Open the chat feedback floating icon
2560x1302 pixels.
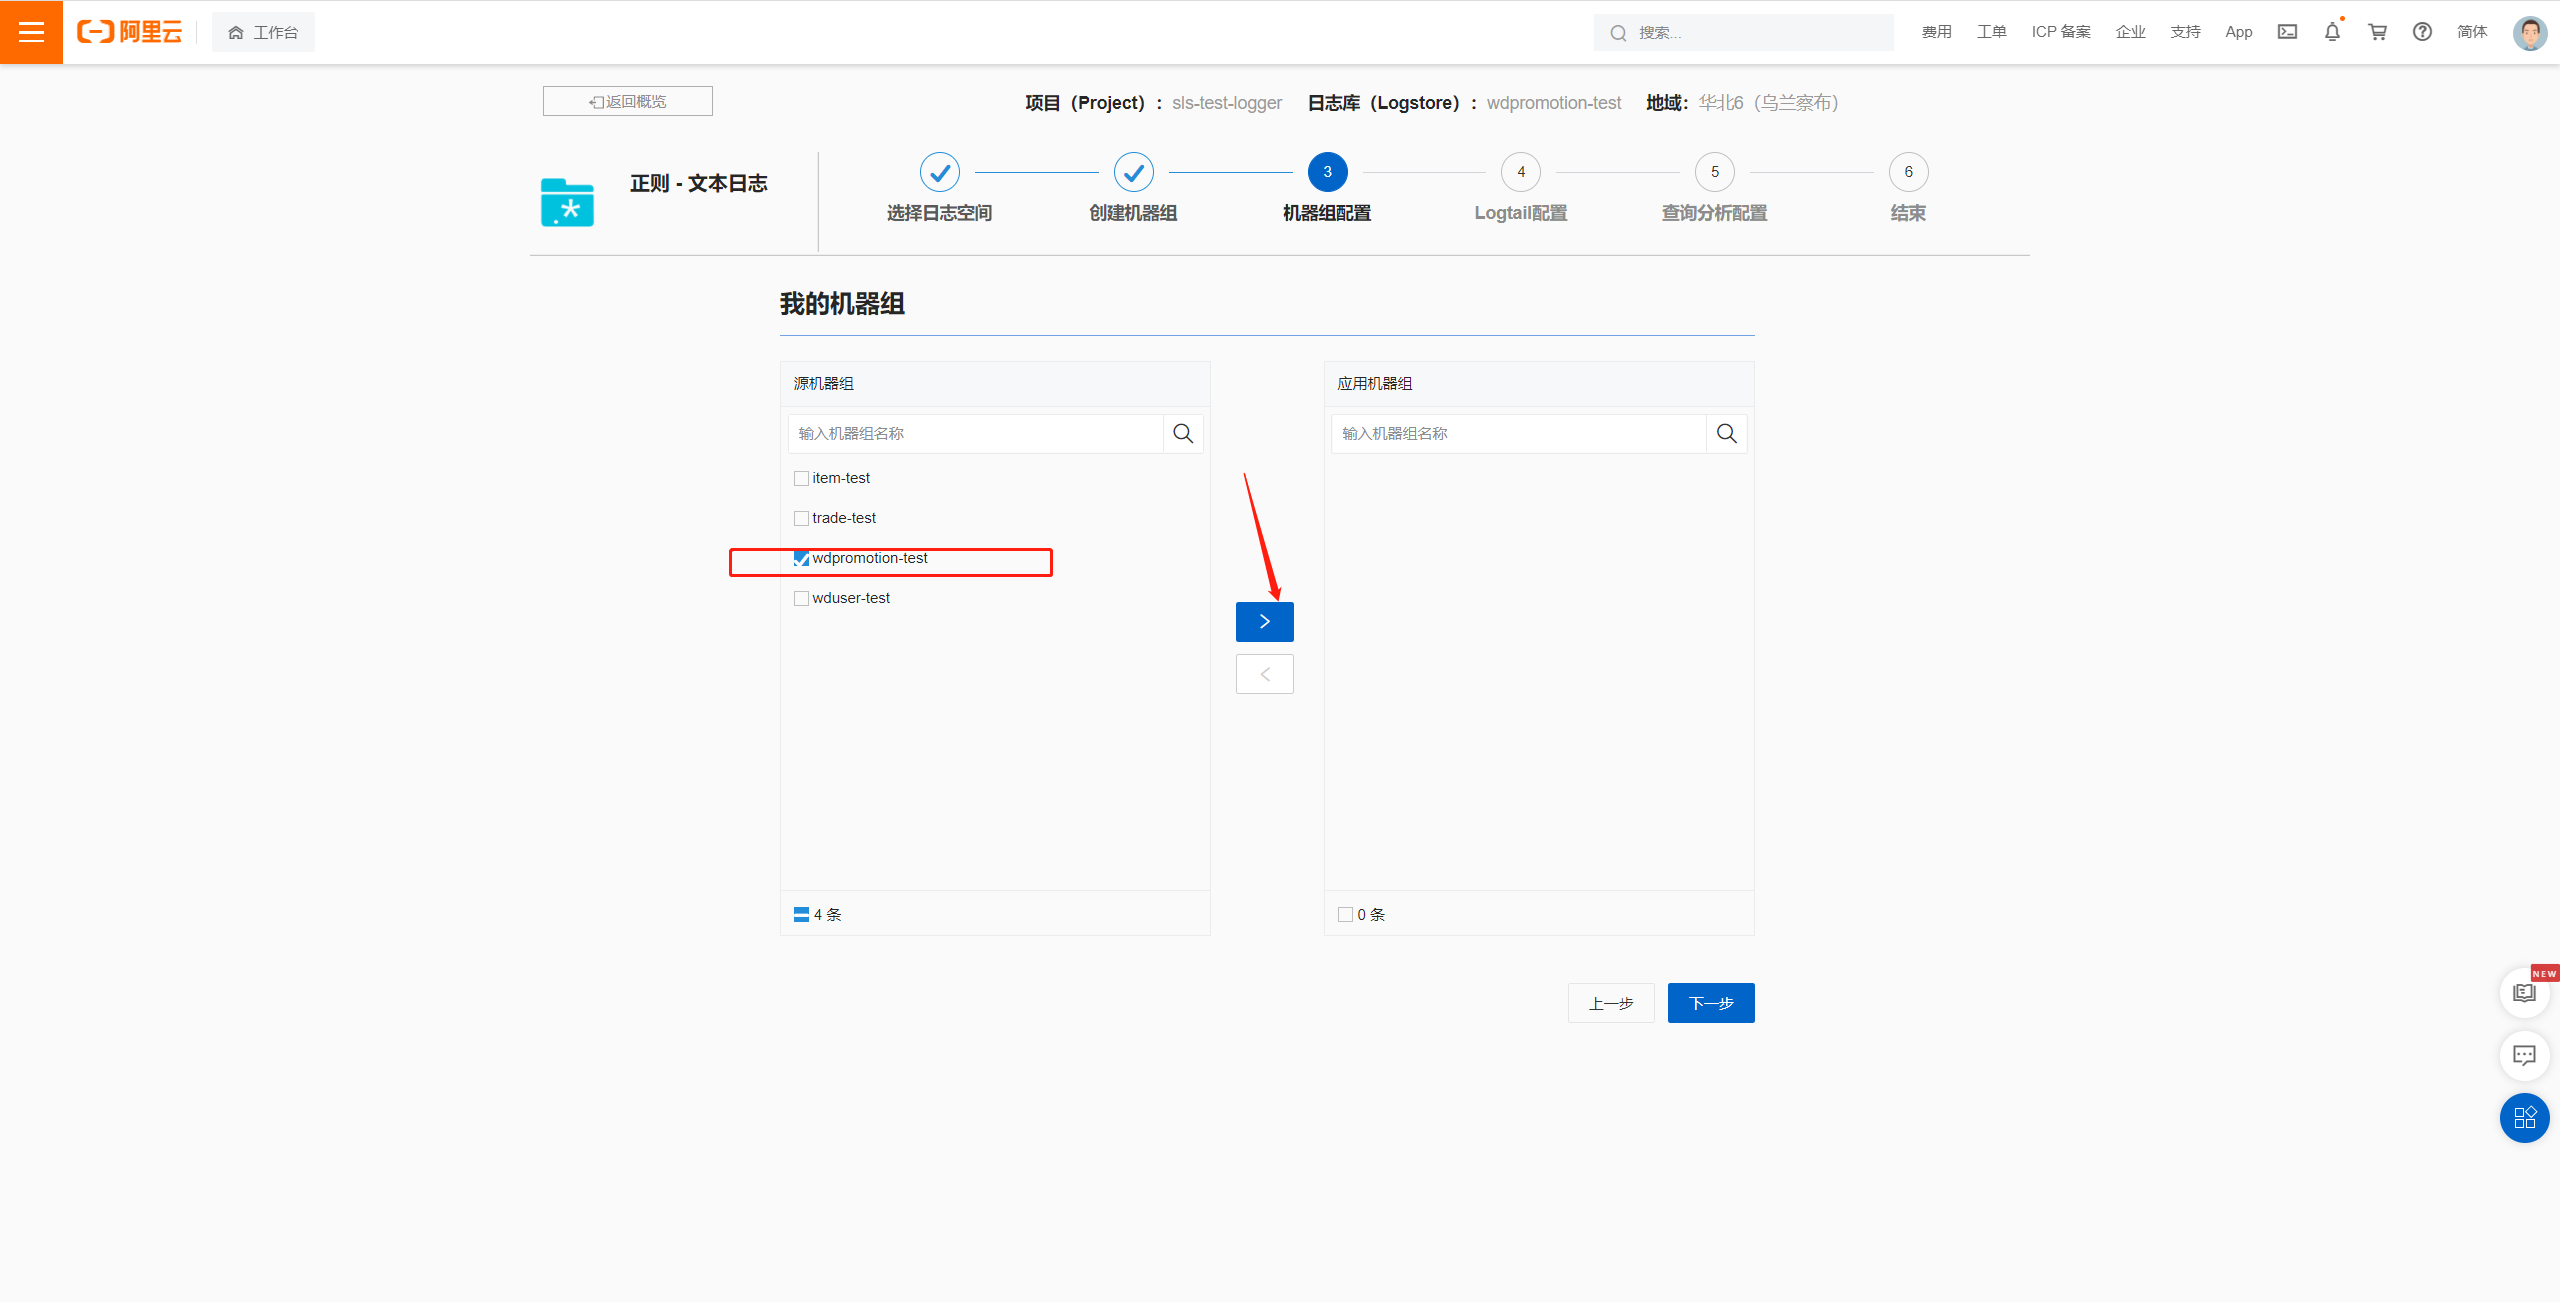pos(2524,1055)
